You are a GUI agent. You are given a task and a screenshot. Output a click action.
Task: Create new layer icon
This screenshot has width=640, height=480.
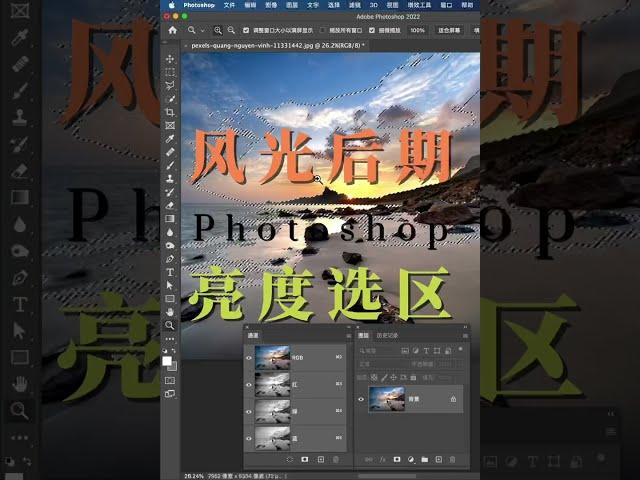(x=438, y=460)
